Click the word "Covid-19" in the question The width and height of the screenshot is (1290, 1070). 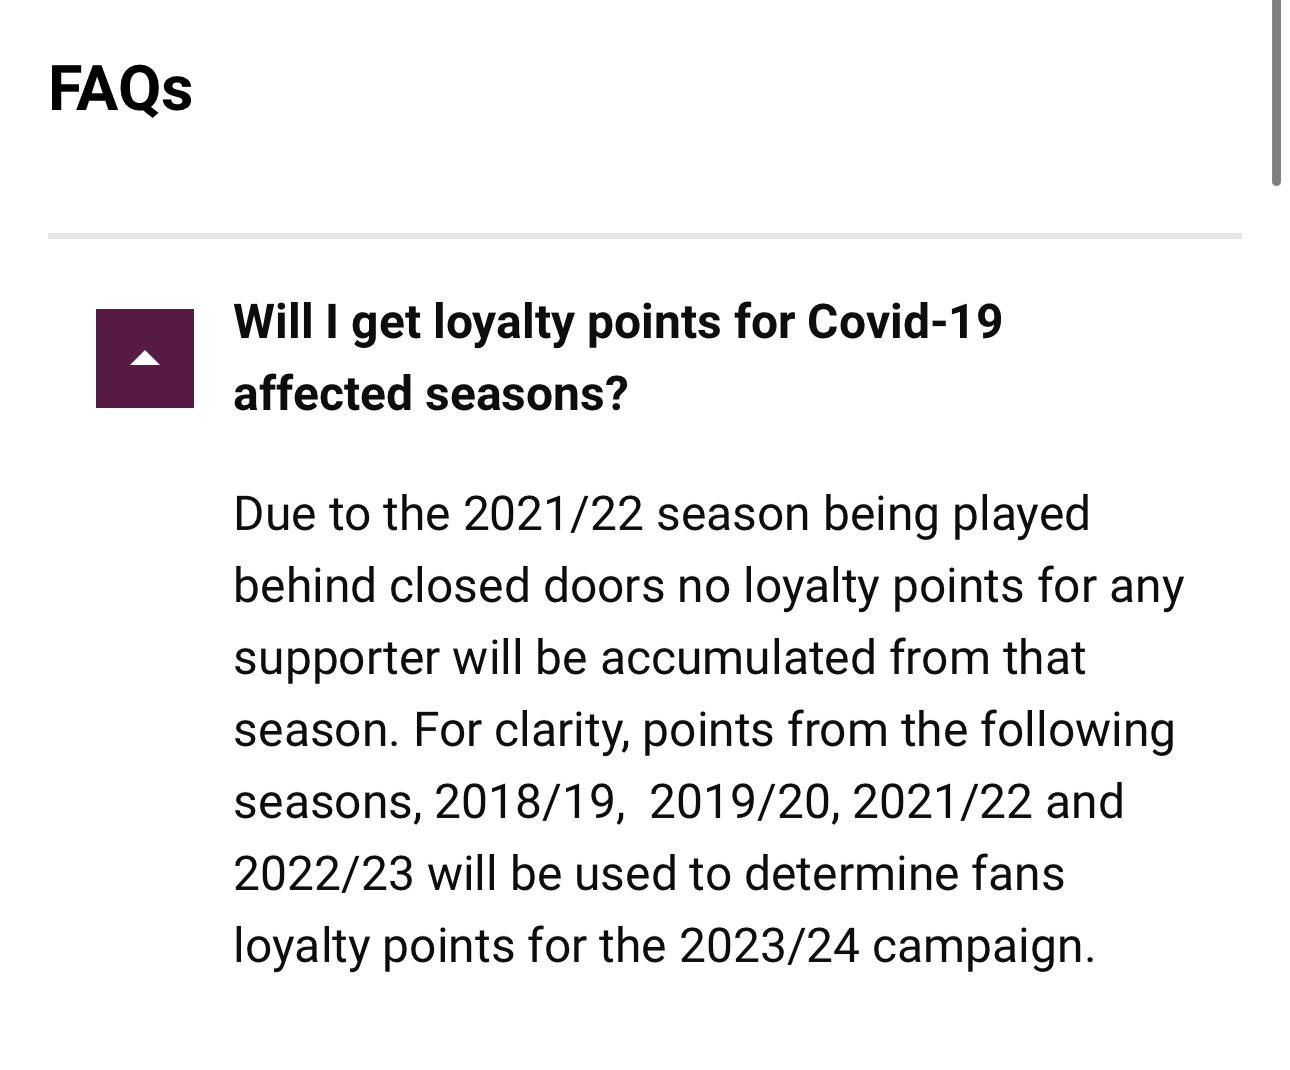904,322
